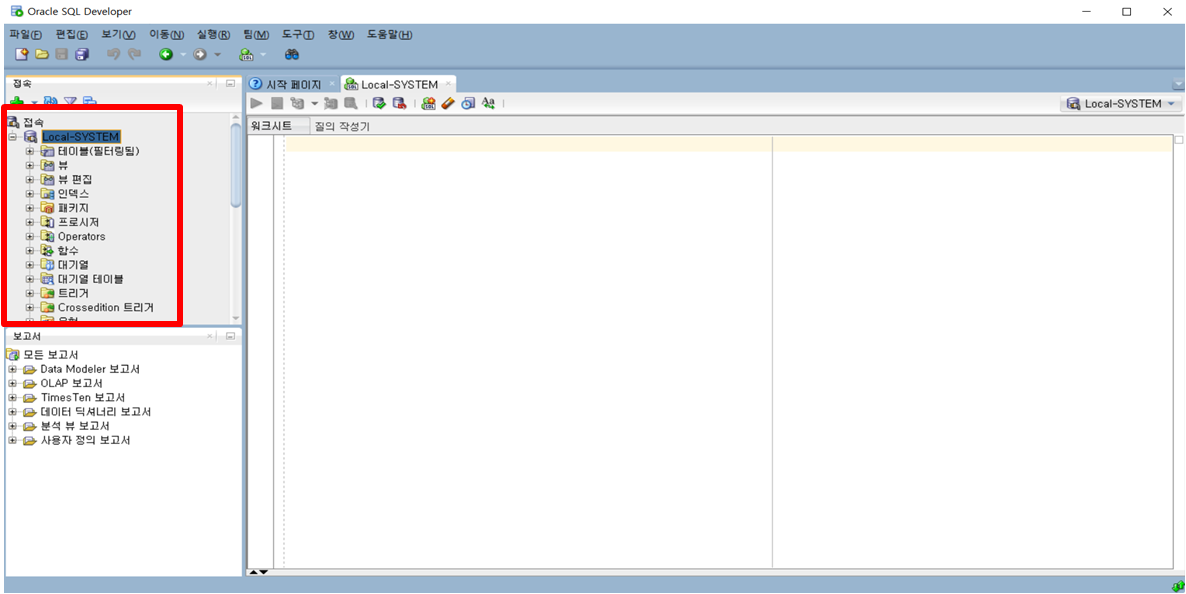Viewport: 1186px width, 594px height.
Task: Close the 시작 페이지 tab
Action: (332, 84)
